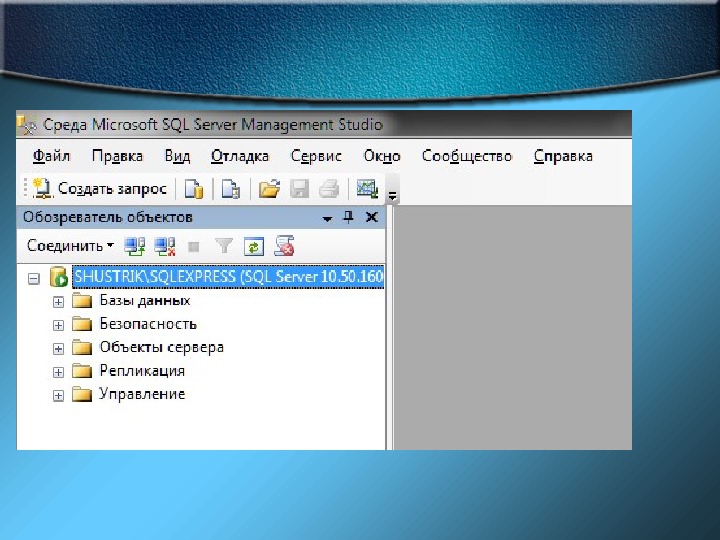Image resolution: width=720 pixels, height=540 pixels.
Task: Select the Репликация tree item
Action: coord(142,371)
